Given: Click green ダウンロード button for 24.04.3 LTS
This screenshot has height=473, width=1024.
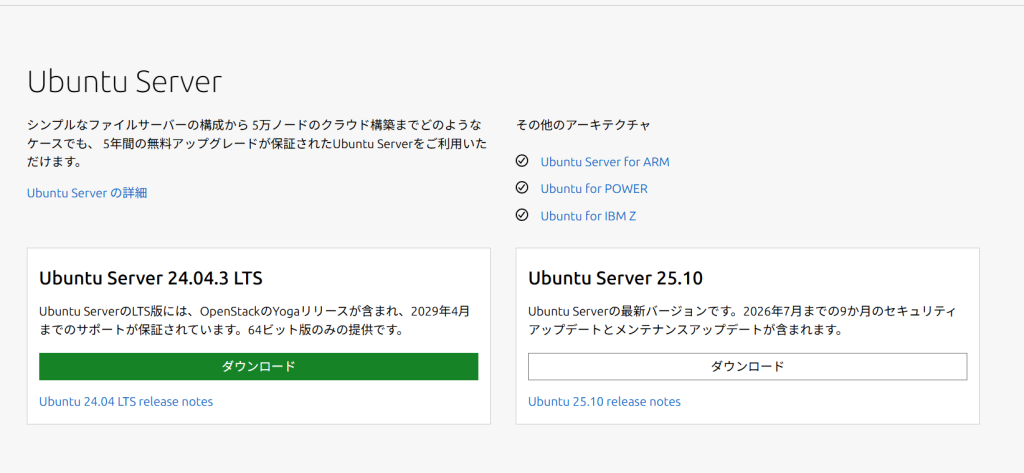Looking at the screenshot, I should click(x=259, y=367).
